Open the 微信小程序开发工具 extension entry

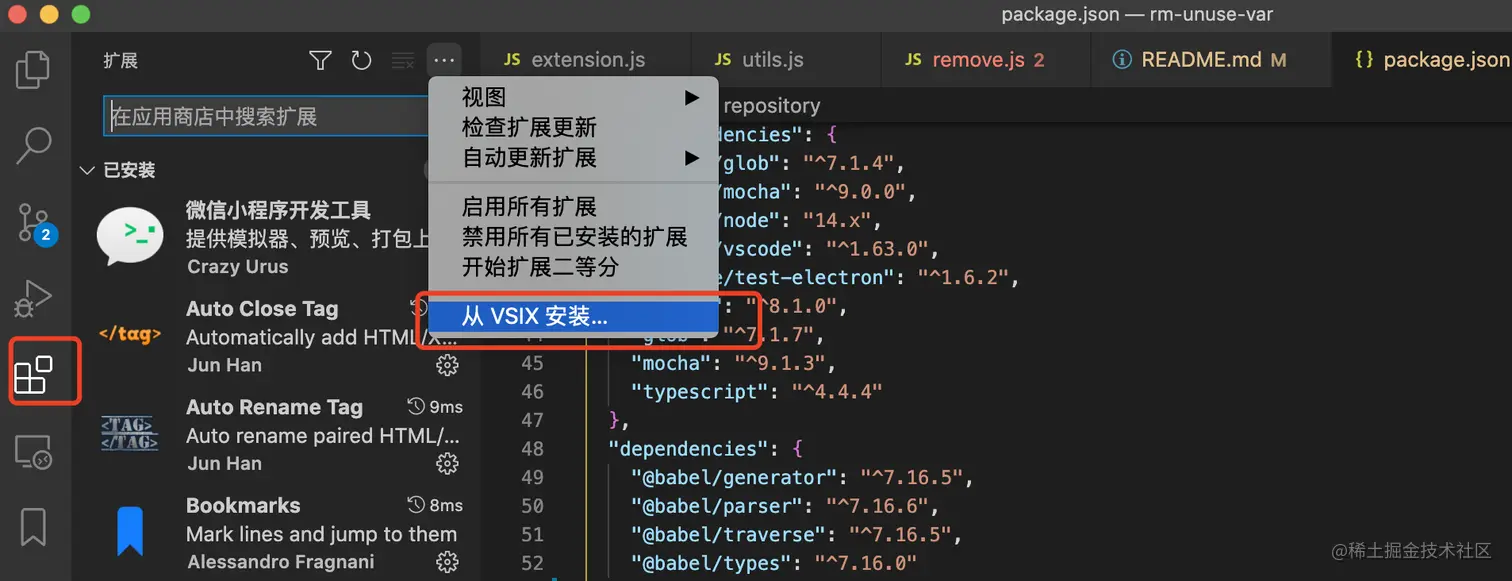[x=280, y=236]
